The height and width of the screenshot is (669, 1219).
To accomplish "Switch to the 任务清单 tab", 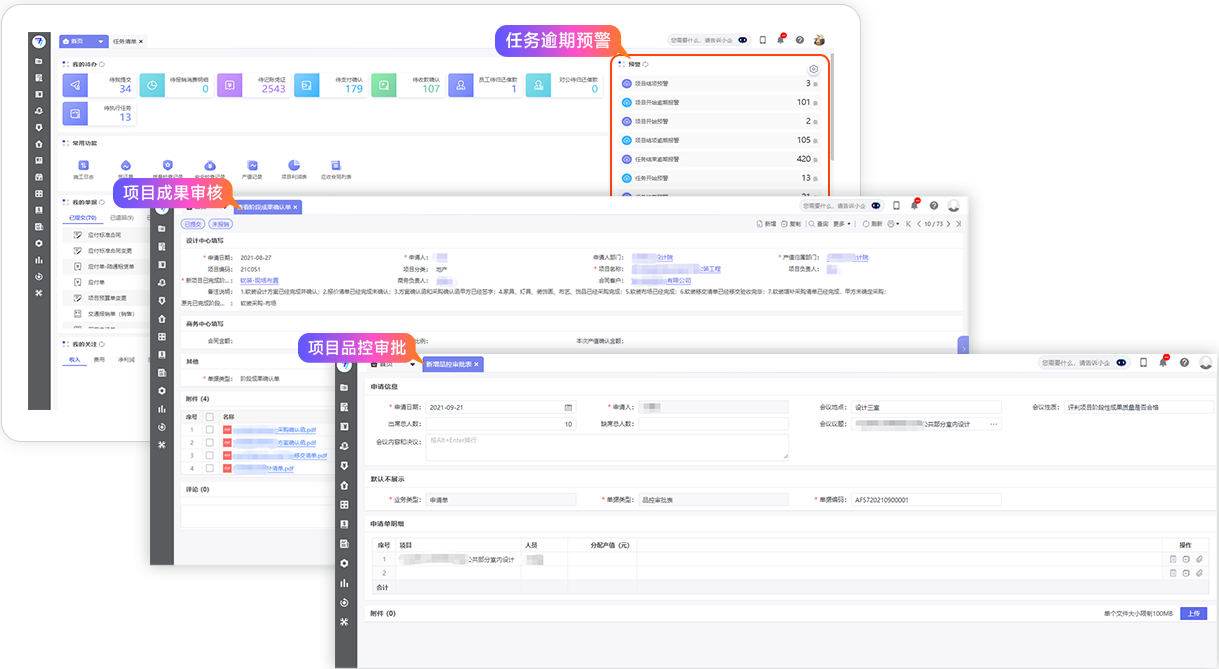I will [127, 42].
